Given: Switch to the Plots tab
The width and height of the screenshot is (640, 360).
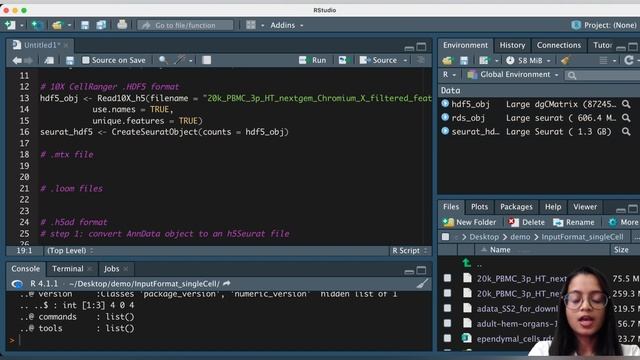Looking at the screenshot, I should coord(479,207).
